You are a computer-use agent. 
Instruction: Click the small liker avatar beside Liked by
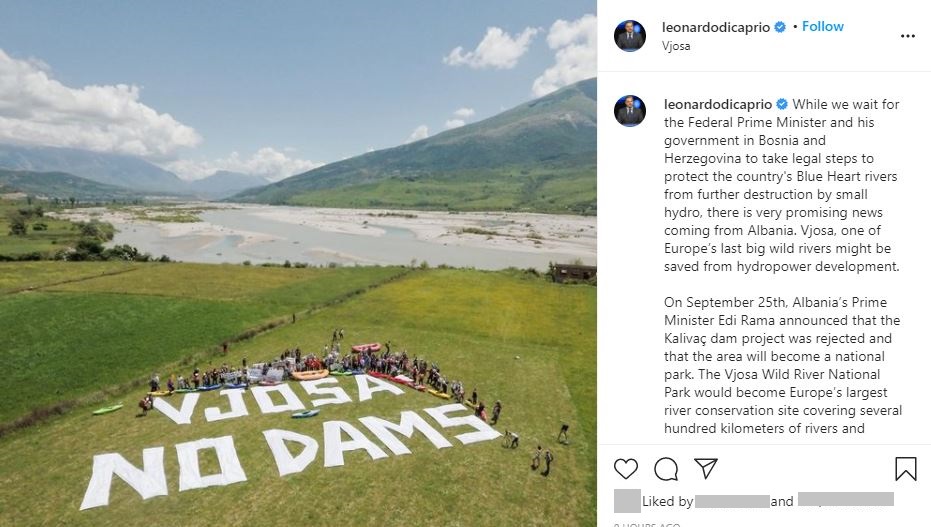click(x=626, y=501)
